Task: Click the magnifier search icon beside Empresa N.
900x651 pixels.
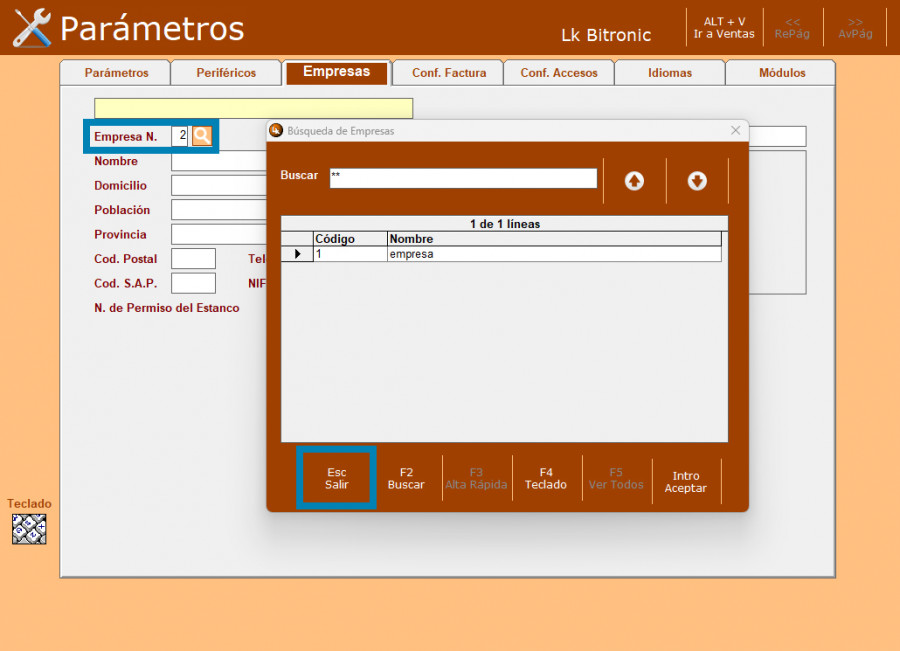Action: point(202,135)
